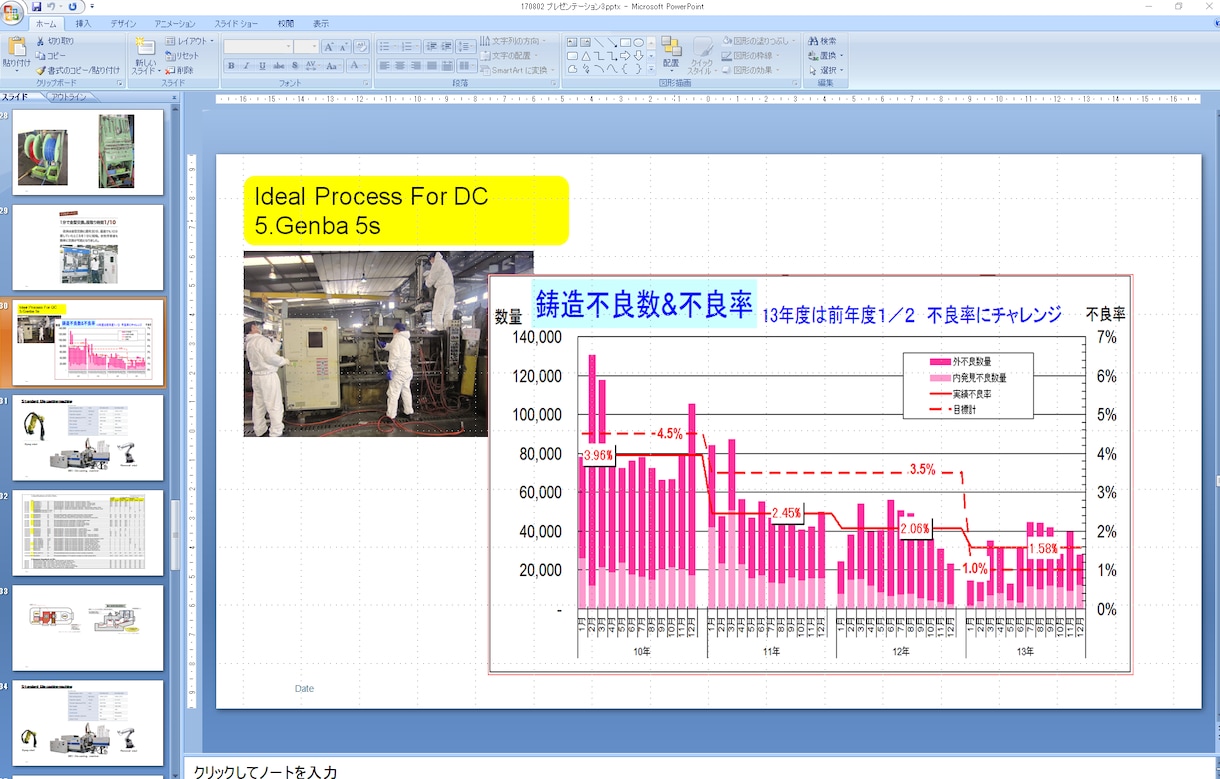Toggle text shadow formatting

point(294,66)
